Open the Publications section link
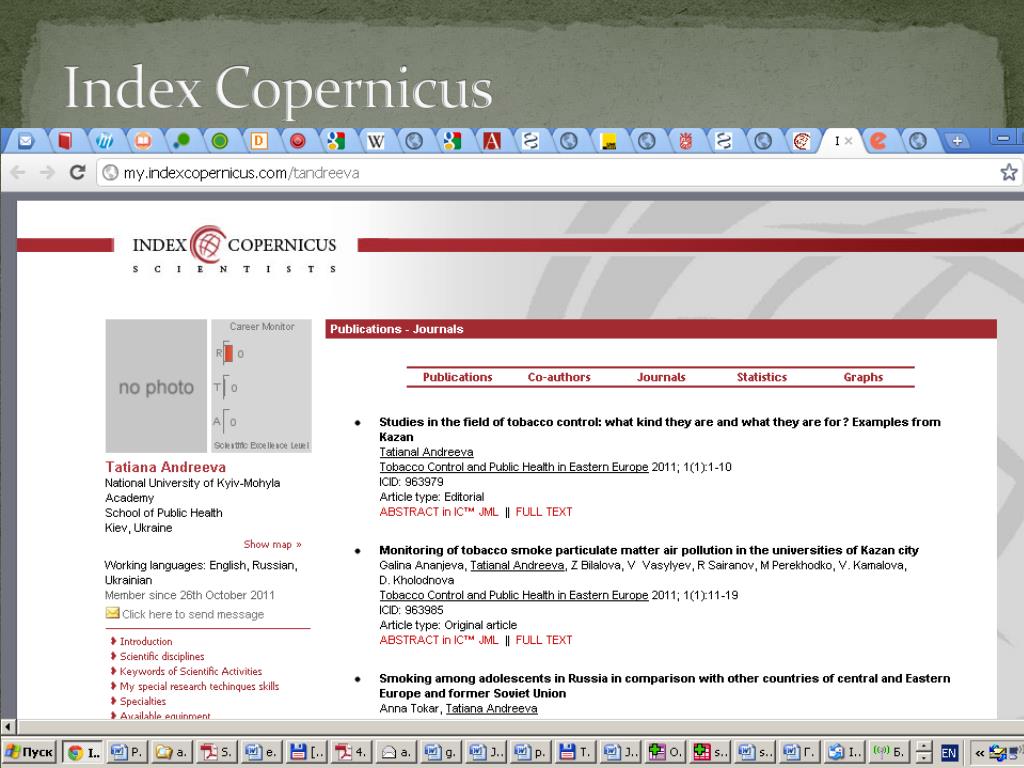 tap(457, 377)
